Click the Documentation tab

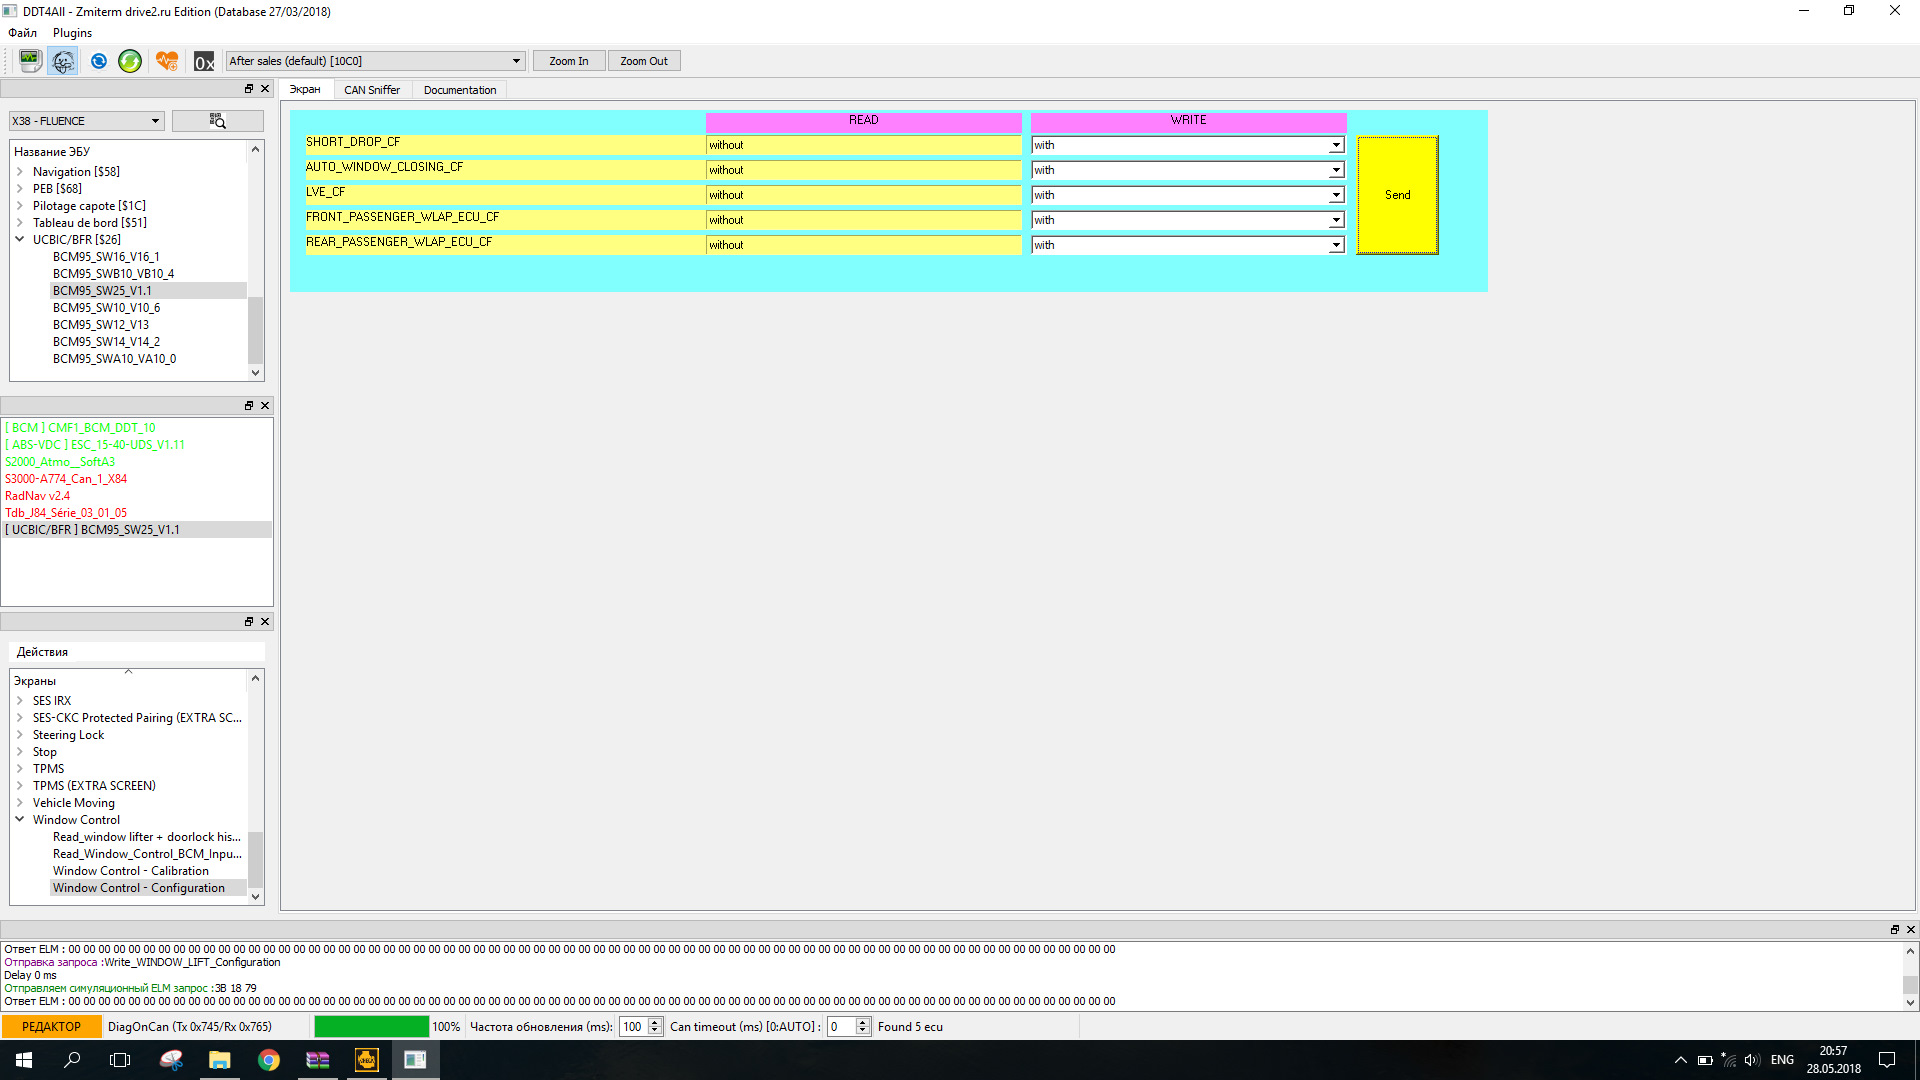[x=459, y=90]
